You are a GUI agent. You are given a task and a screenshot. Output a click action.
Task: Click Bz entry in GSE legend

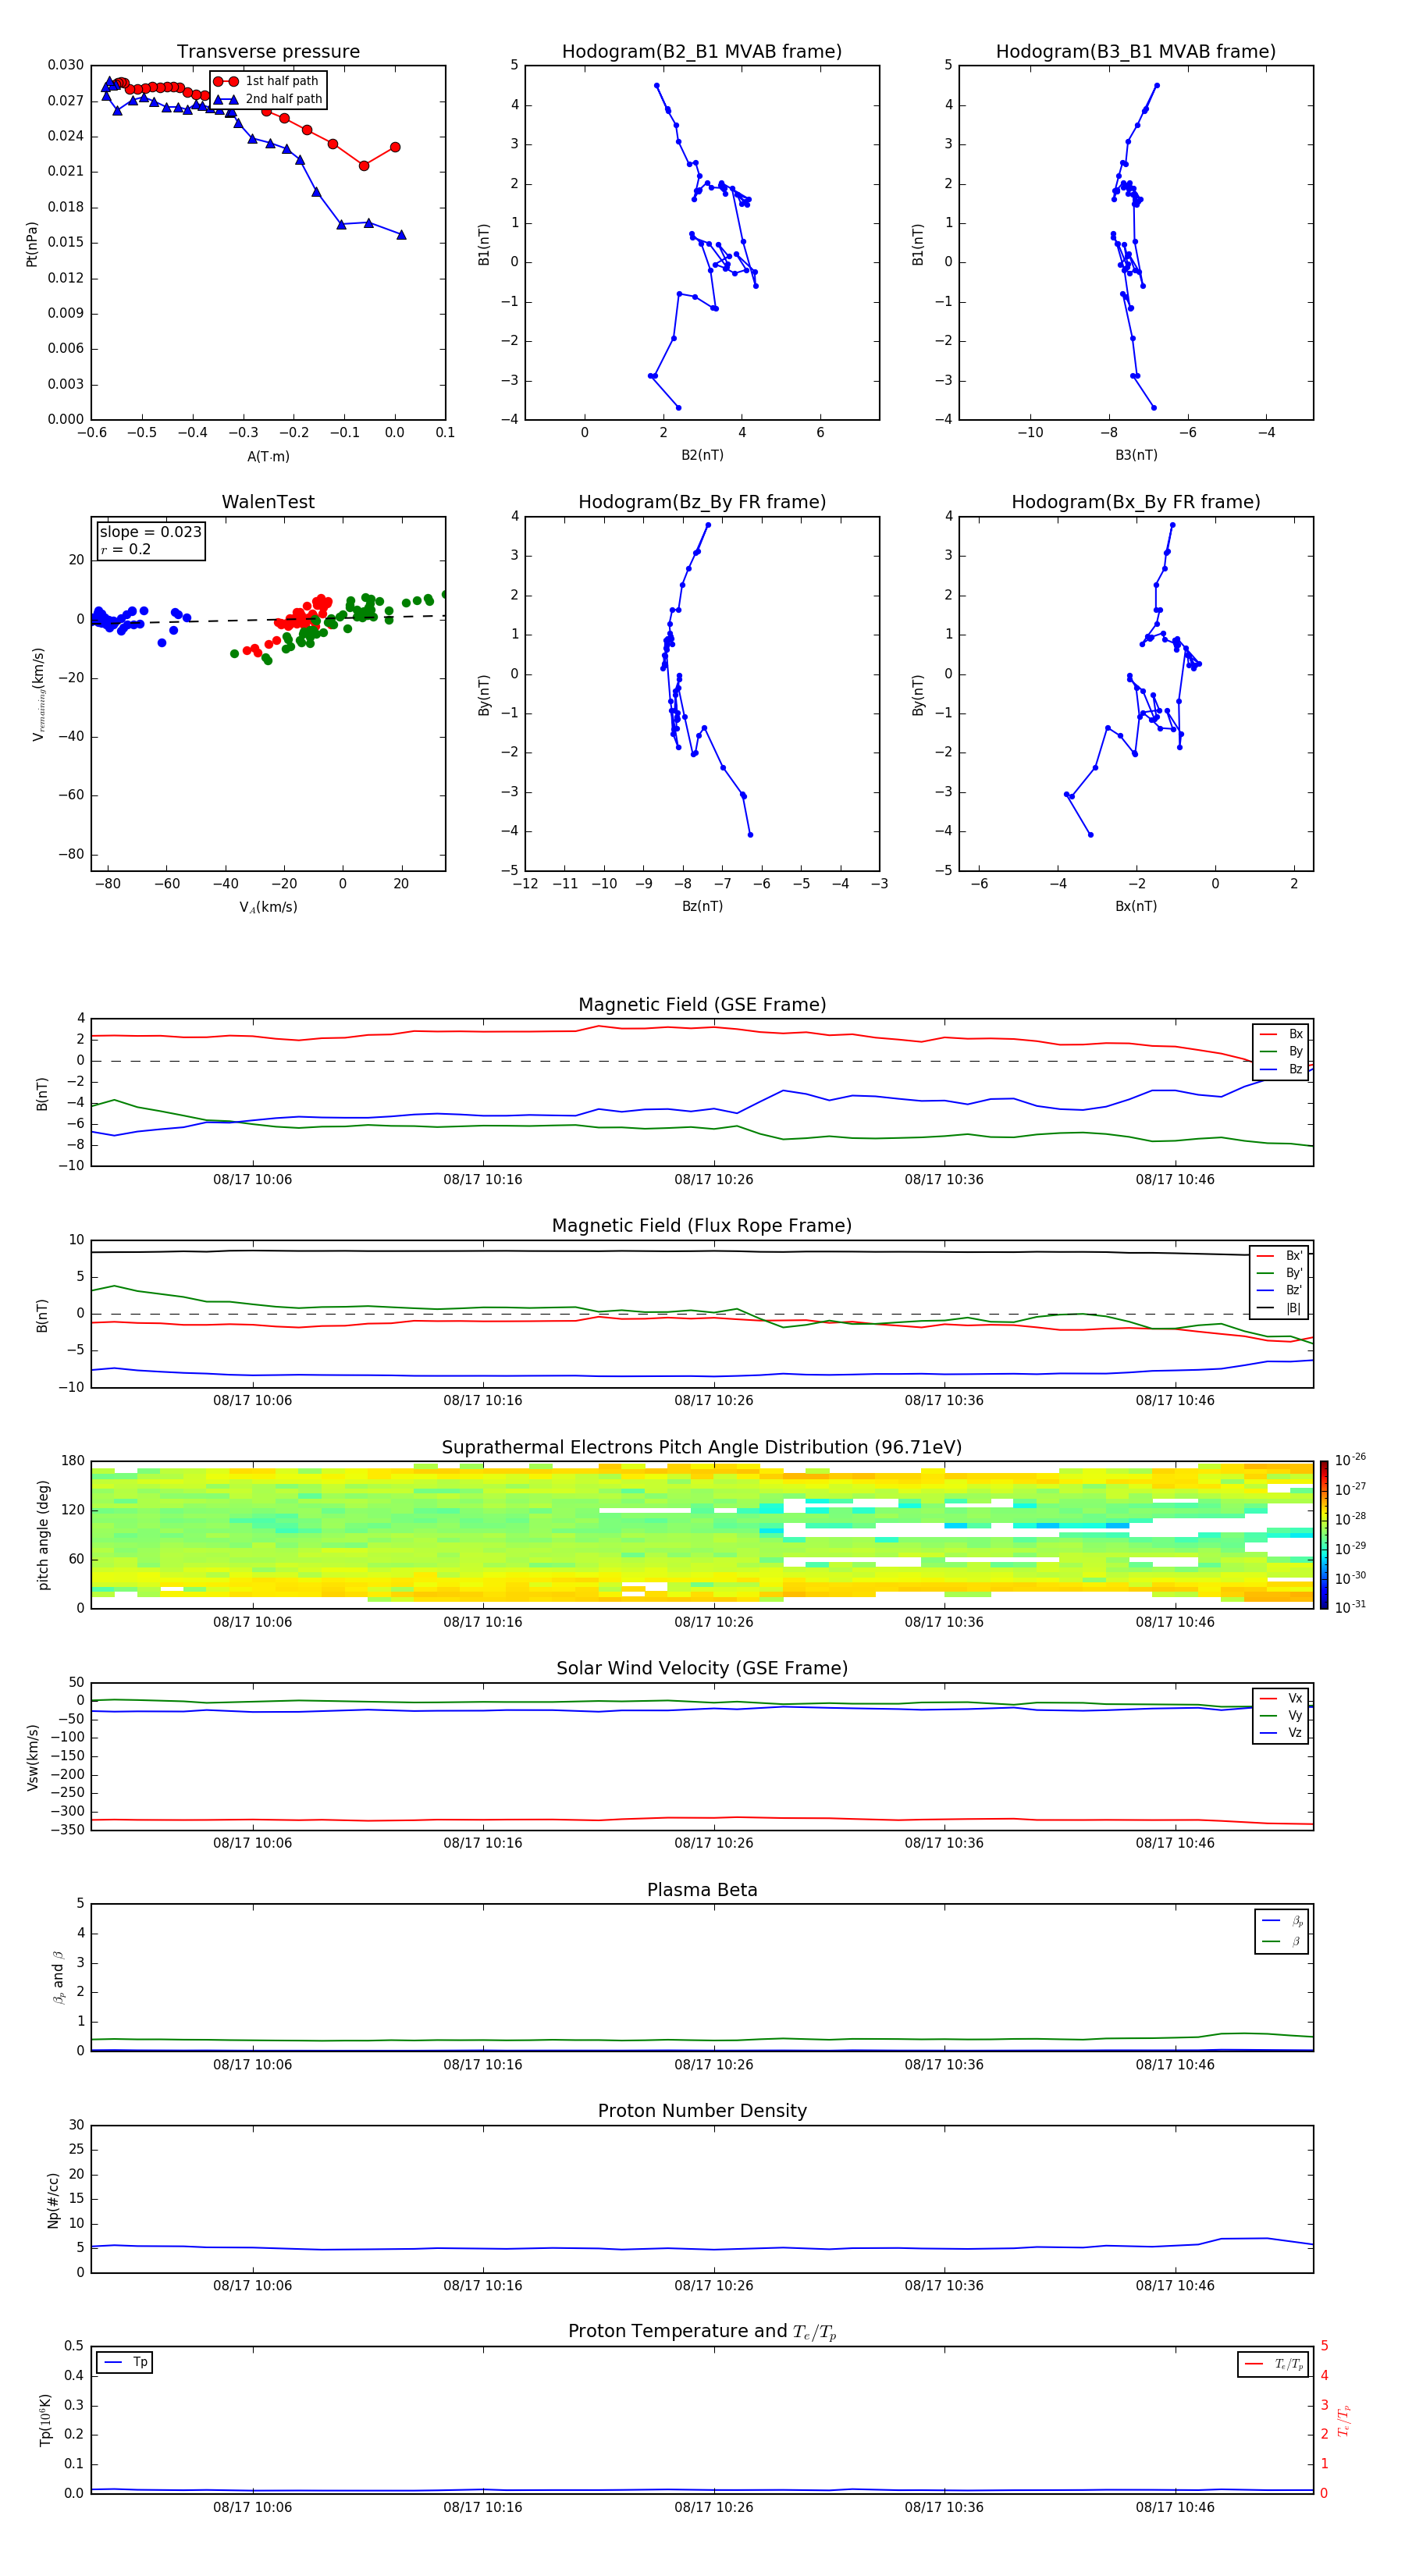pos(1281,1070)
